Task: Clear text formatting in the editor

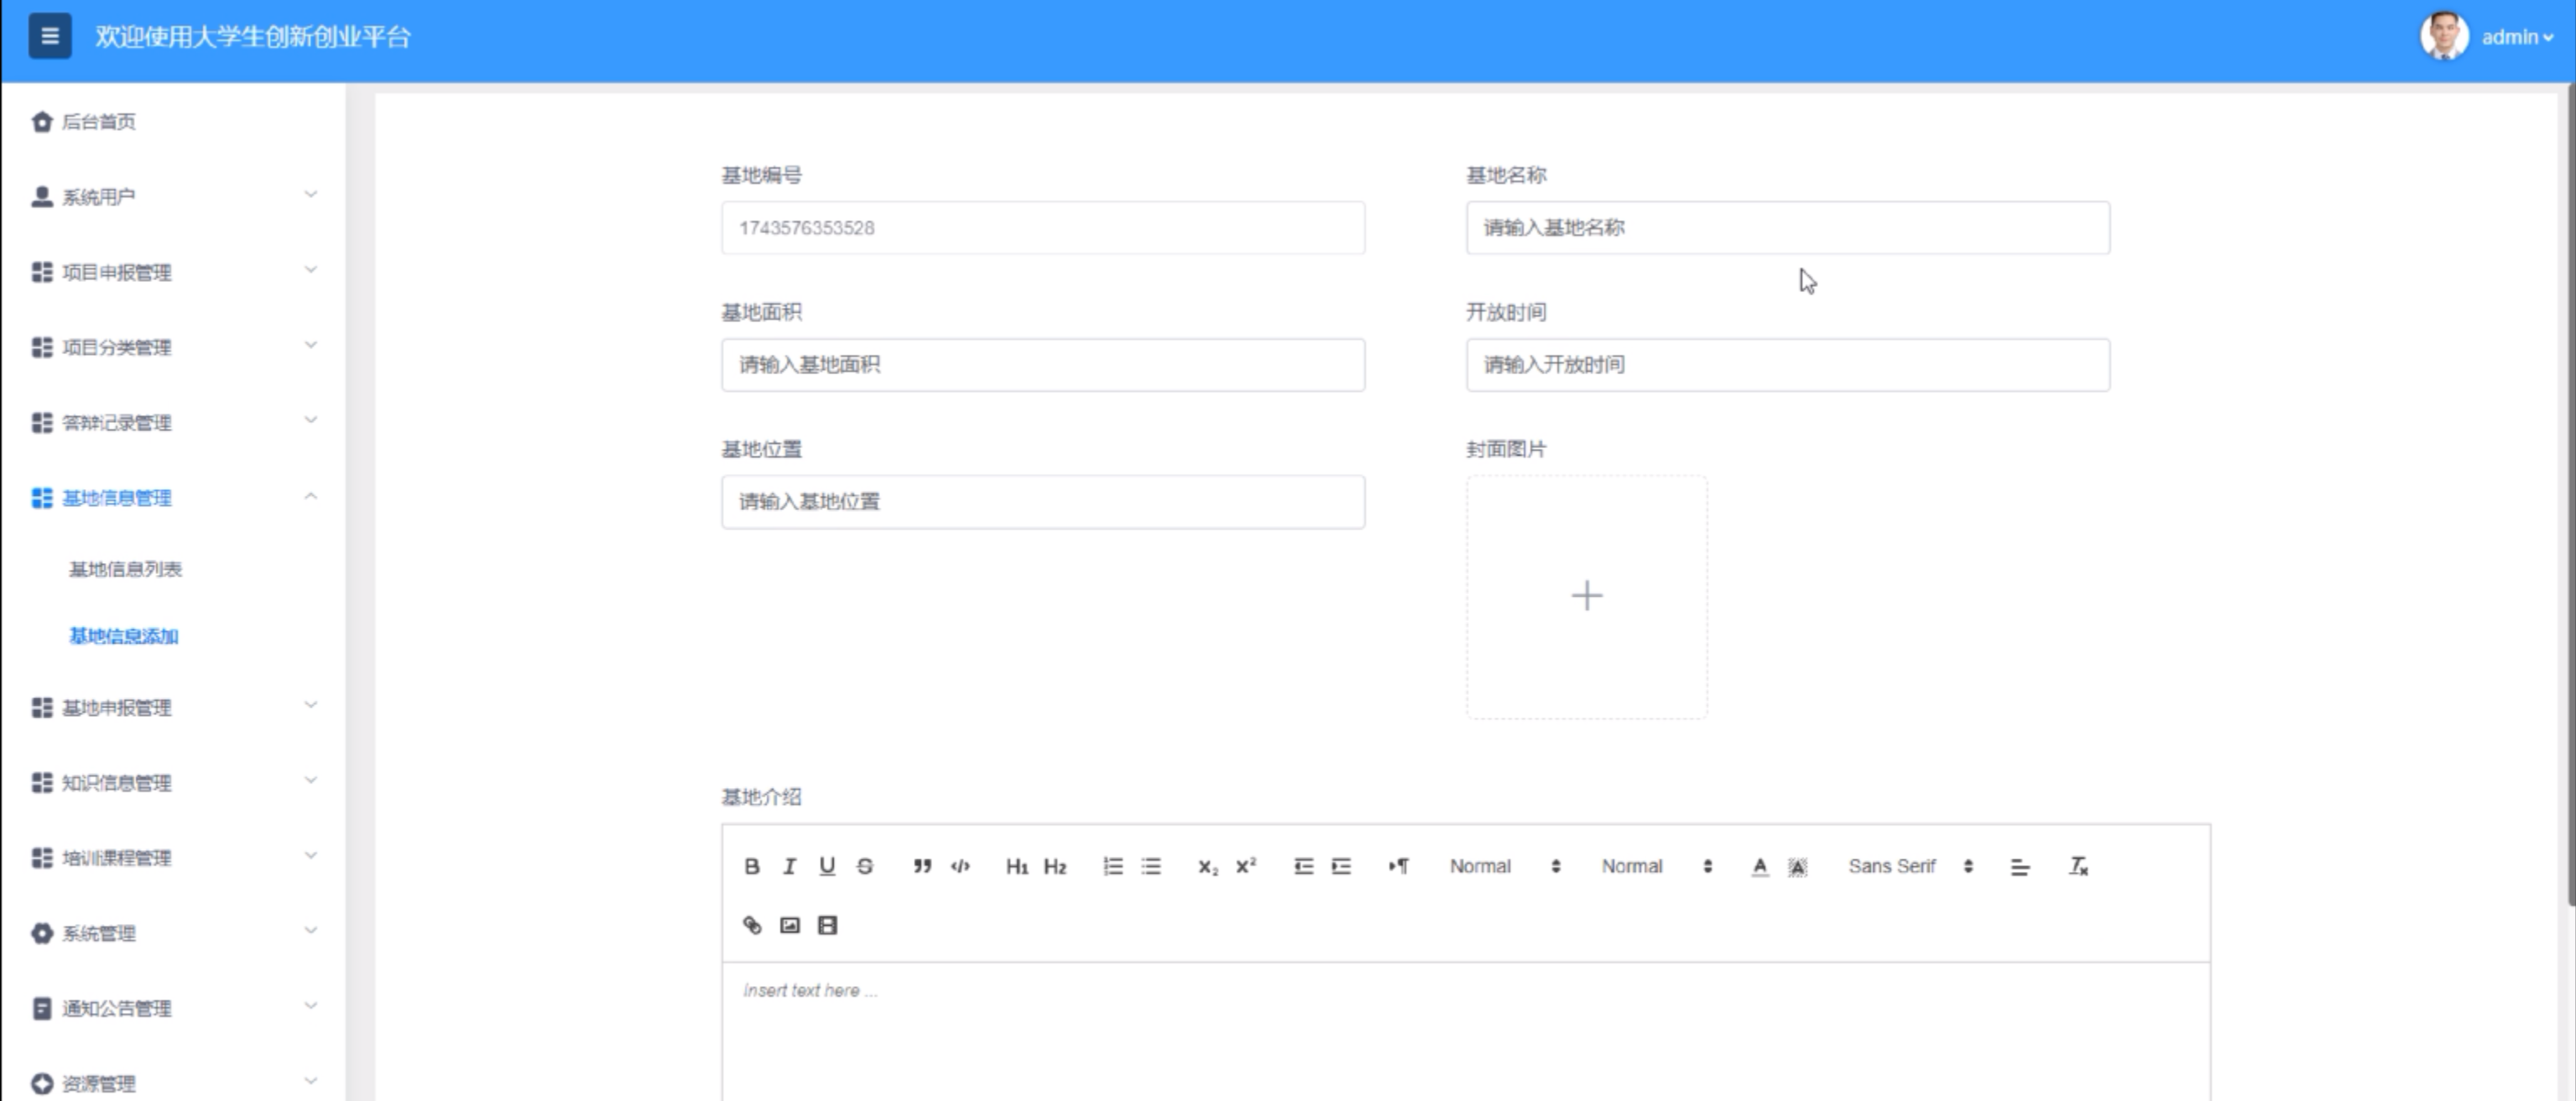Action: pos(2078,866)
